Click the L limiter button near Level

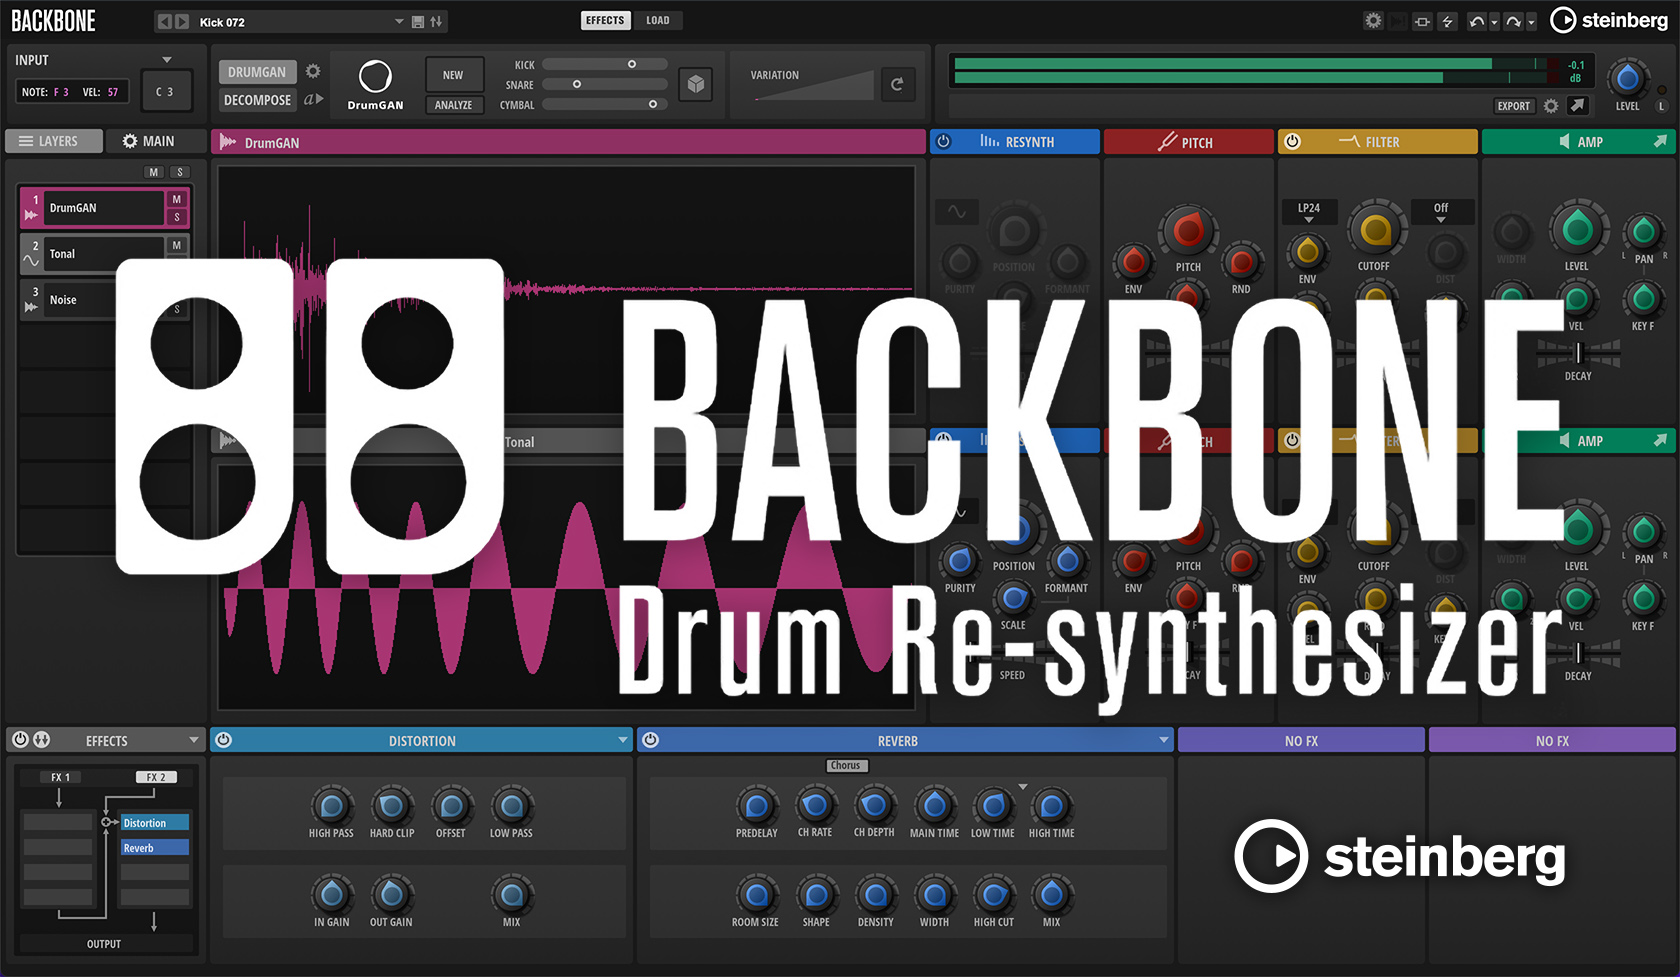[1662, 106]
